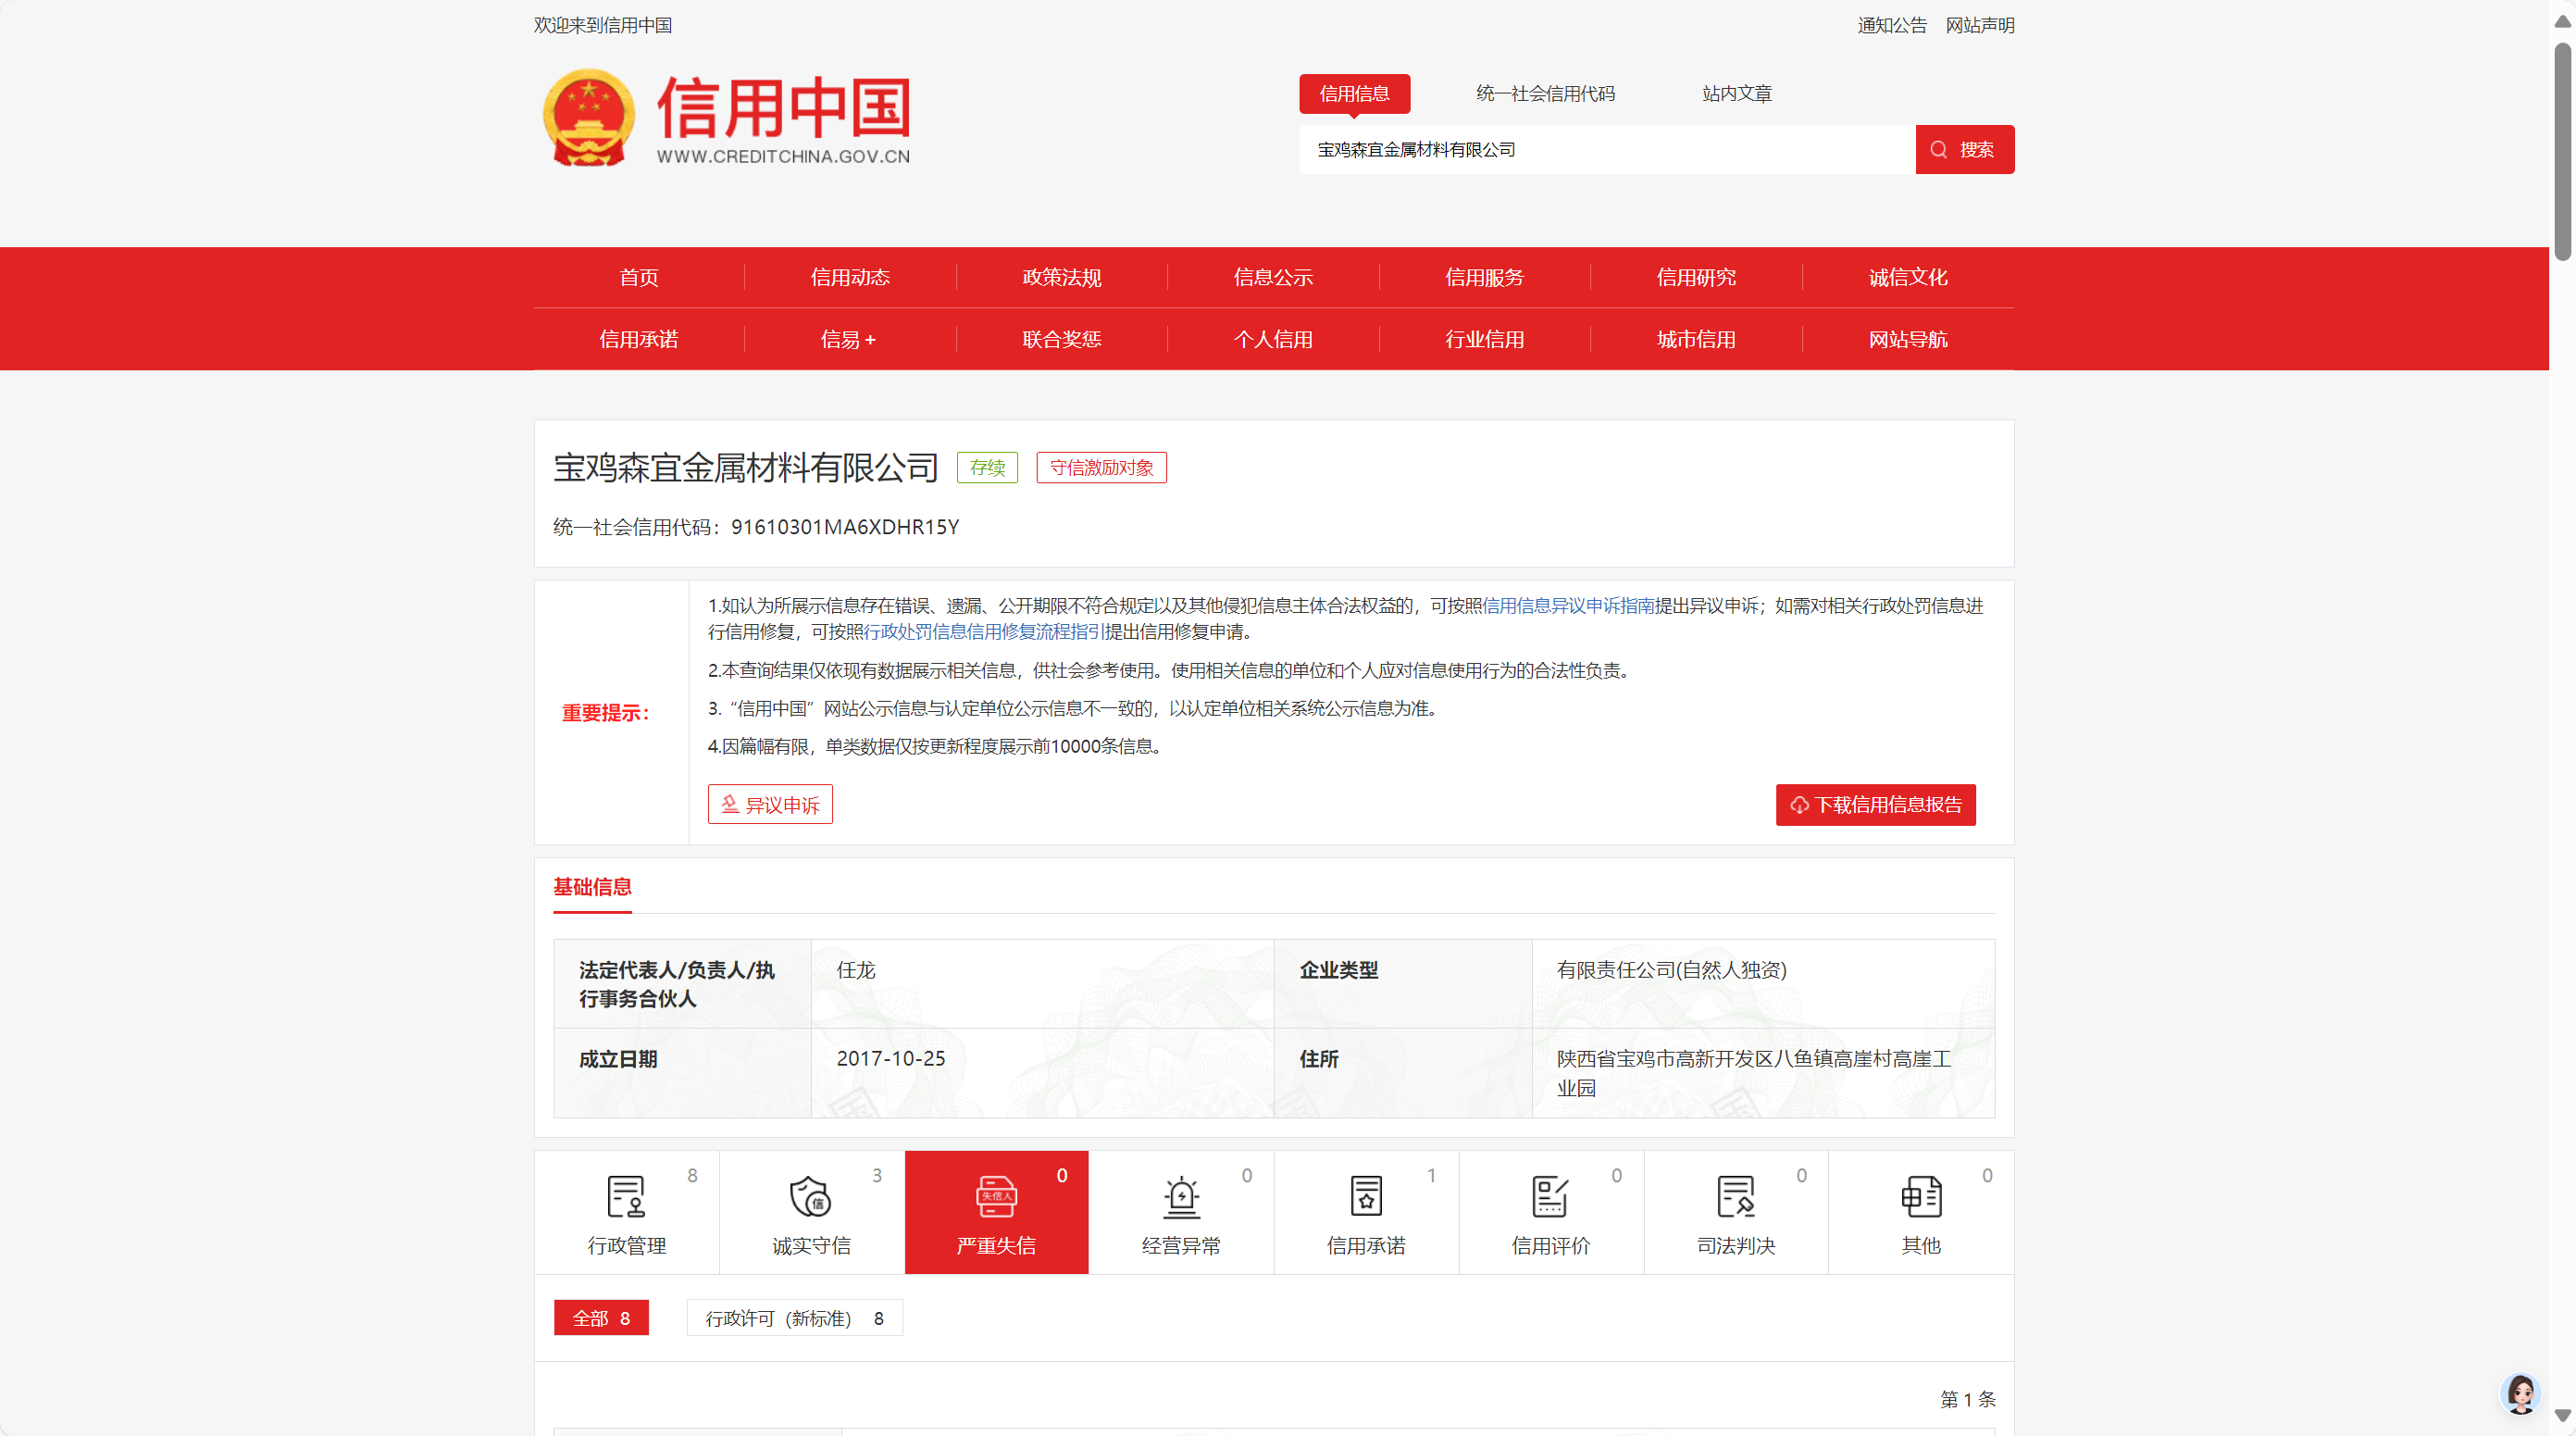The height and width of the screenshot is (1436, 2576).
Task: Click the 异议申诉 button
Action: (770, 804)
